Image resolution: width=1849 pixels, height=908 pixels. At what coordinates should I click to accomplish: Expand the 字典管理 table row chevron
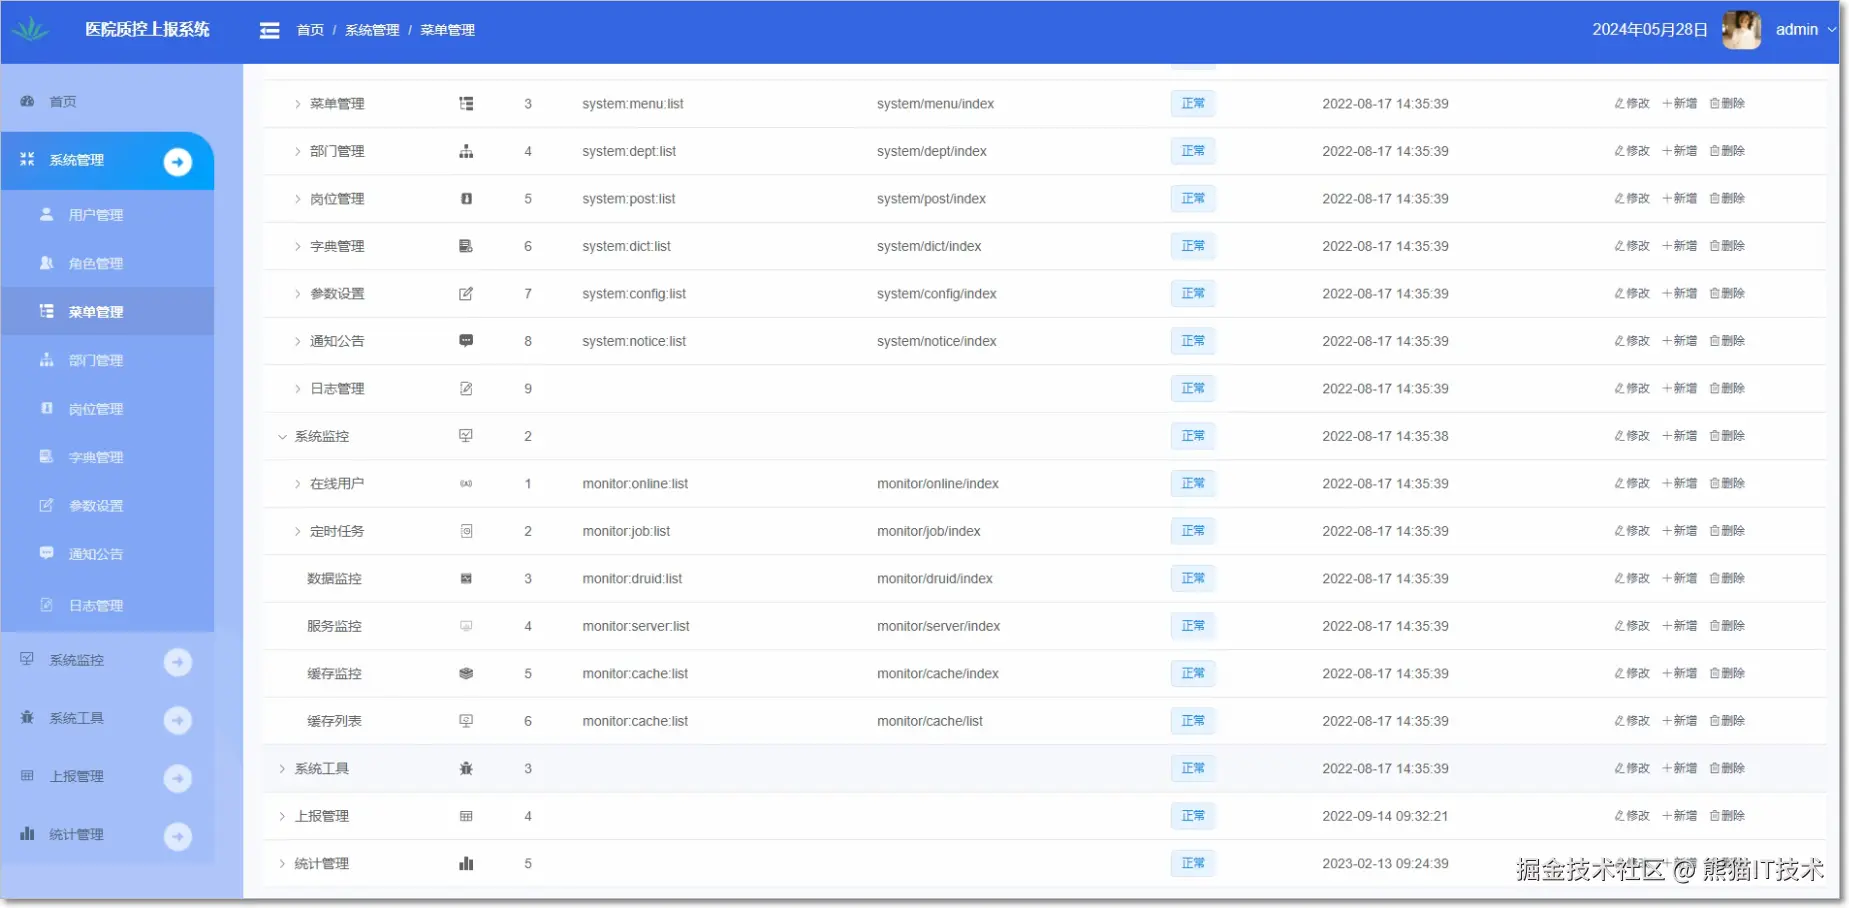pos(297,246)
